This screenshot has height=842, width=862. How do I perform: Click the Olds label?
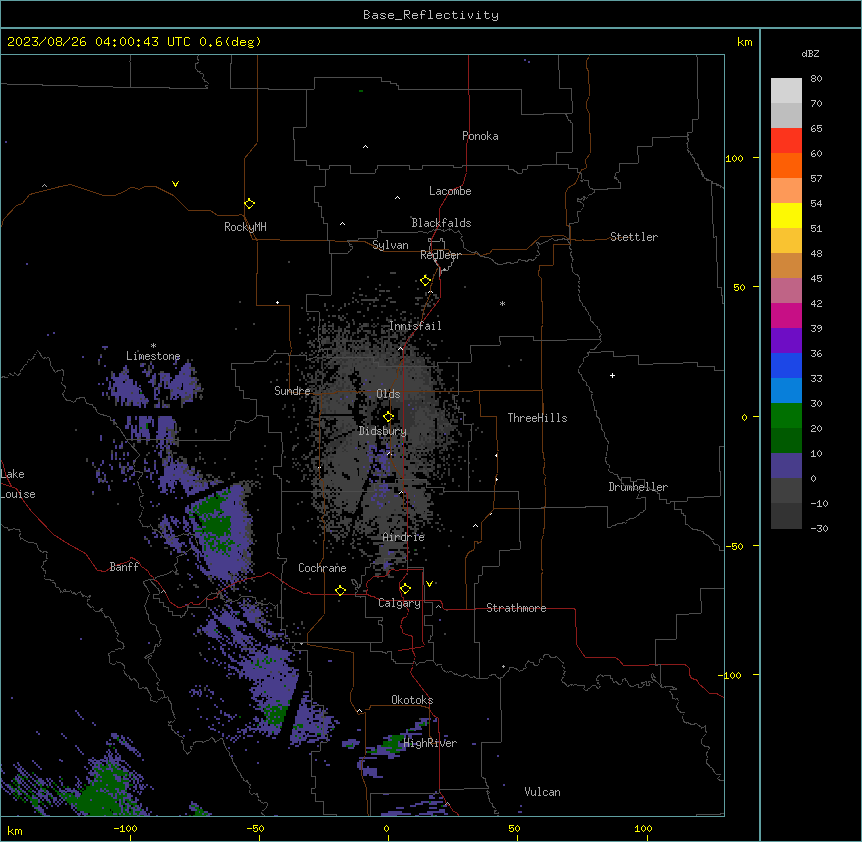pos(388,394)
